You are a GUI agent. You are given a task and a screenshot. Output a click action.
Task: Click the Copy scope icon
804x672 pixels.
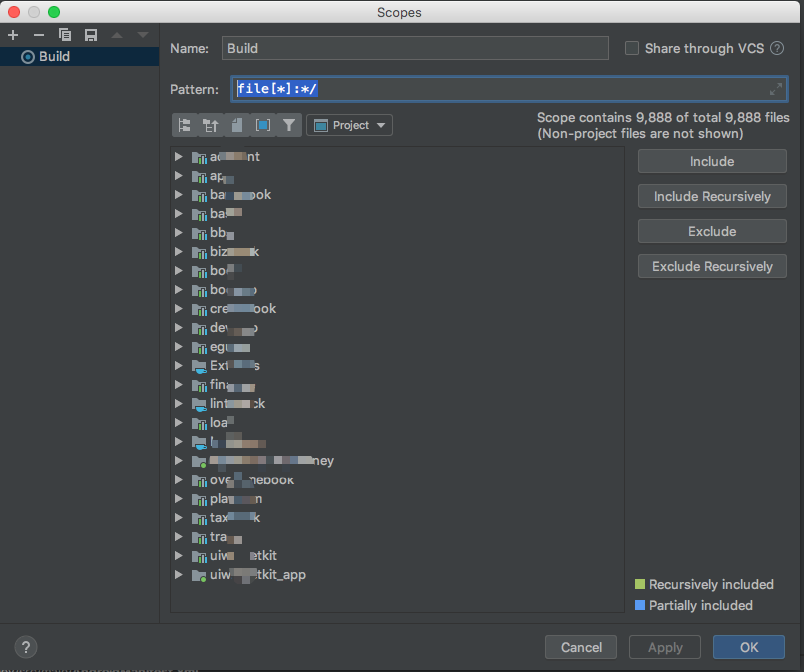[64, 34]
